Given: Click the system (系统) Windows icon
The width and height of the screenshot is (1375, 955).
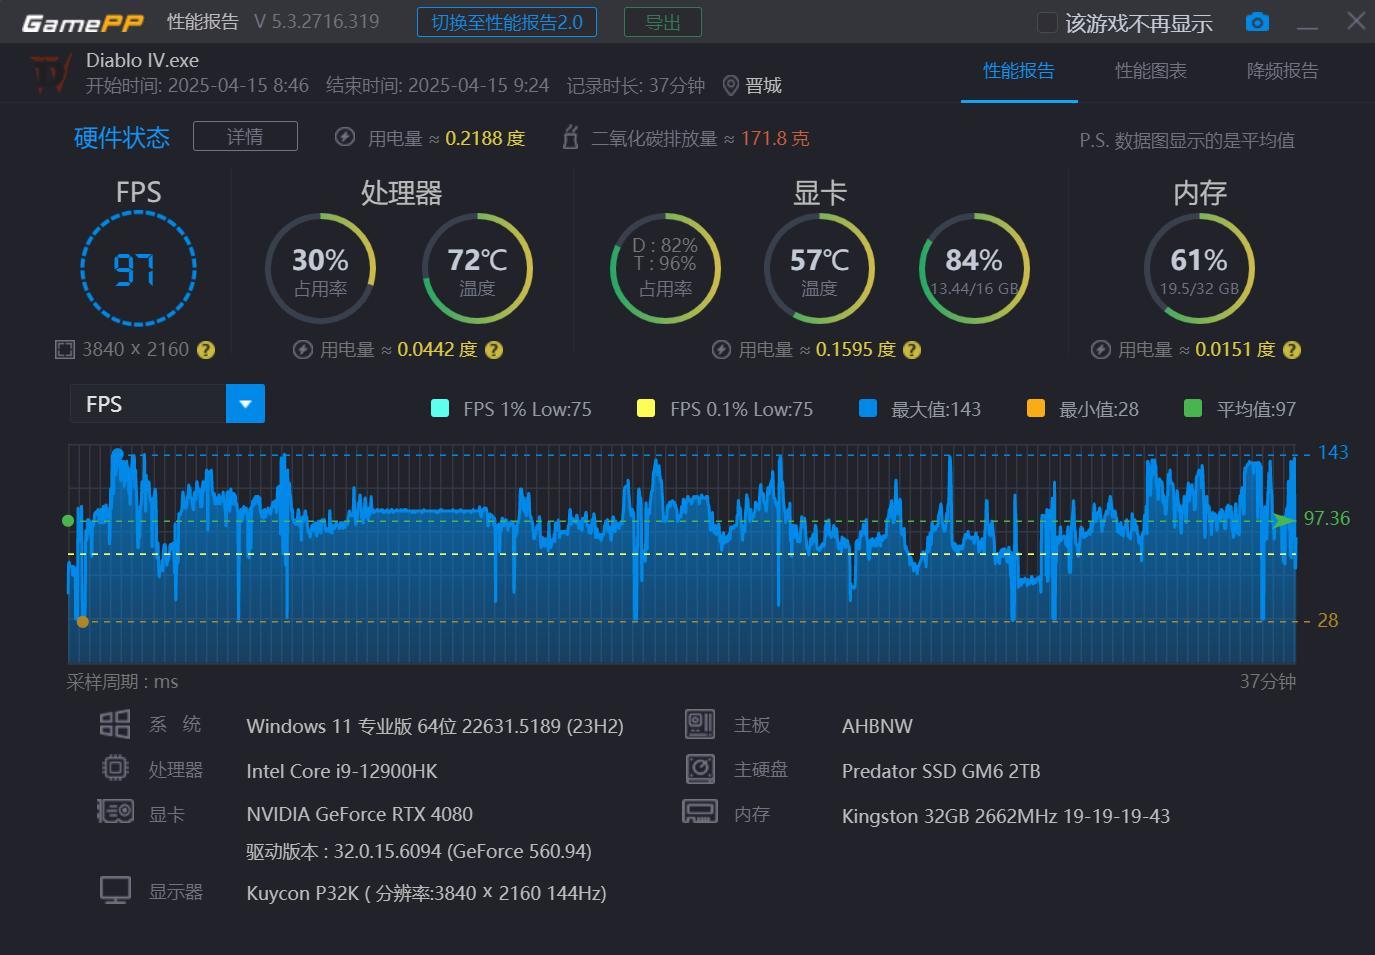Looking at the screenshot, I should click(x=115, y=724).
